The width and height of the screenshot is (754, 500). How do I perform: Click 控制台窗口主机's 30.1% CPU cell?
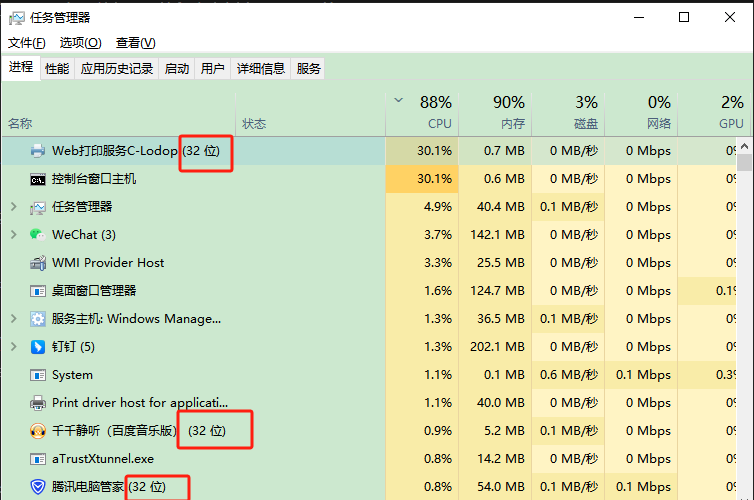(x=422, y=179)
